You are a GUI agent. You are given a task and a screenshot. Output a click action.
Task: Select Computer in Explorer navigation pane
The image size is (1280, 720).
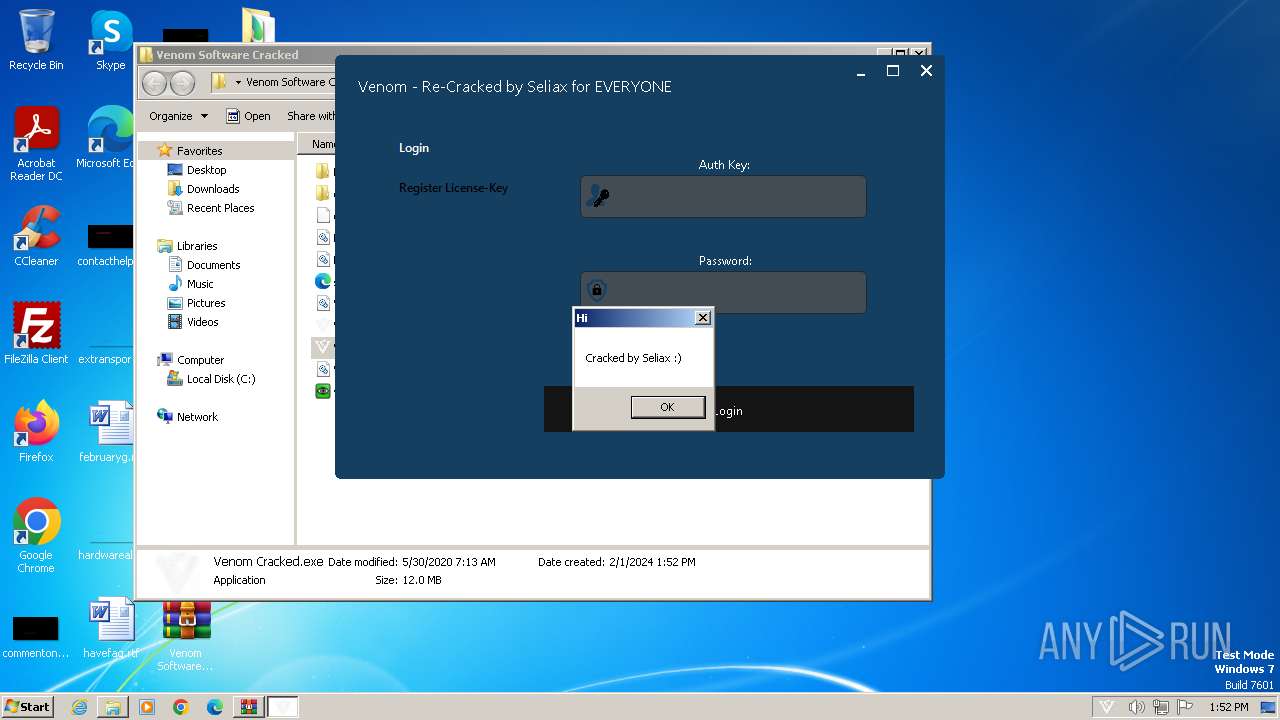click(200, 360)
